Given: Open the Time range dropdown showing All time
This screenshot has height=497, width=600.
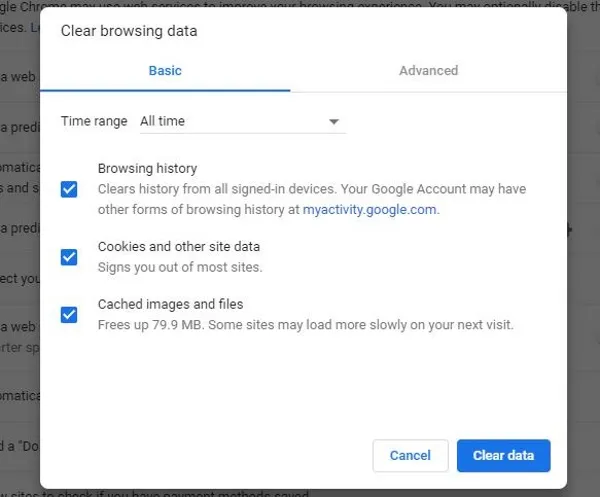Looking at the screenshot, I should (240, 121).
